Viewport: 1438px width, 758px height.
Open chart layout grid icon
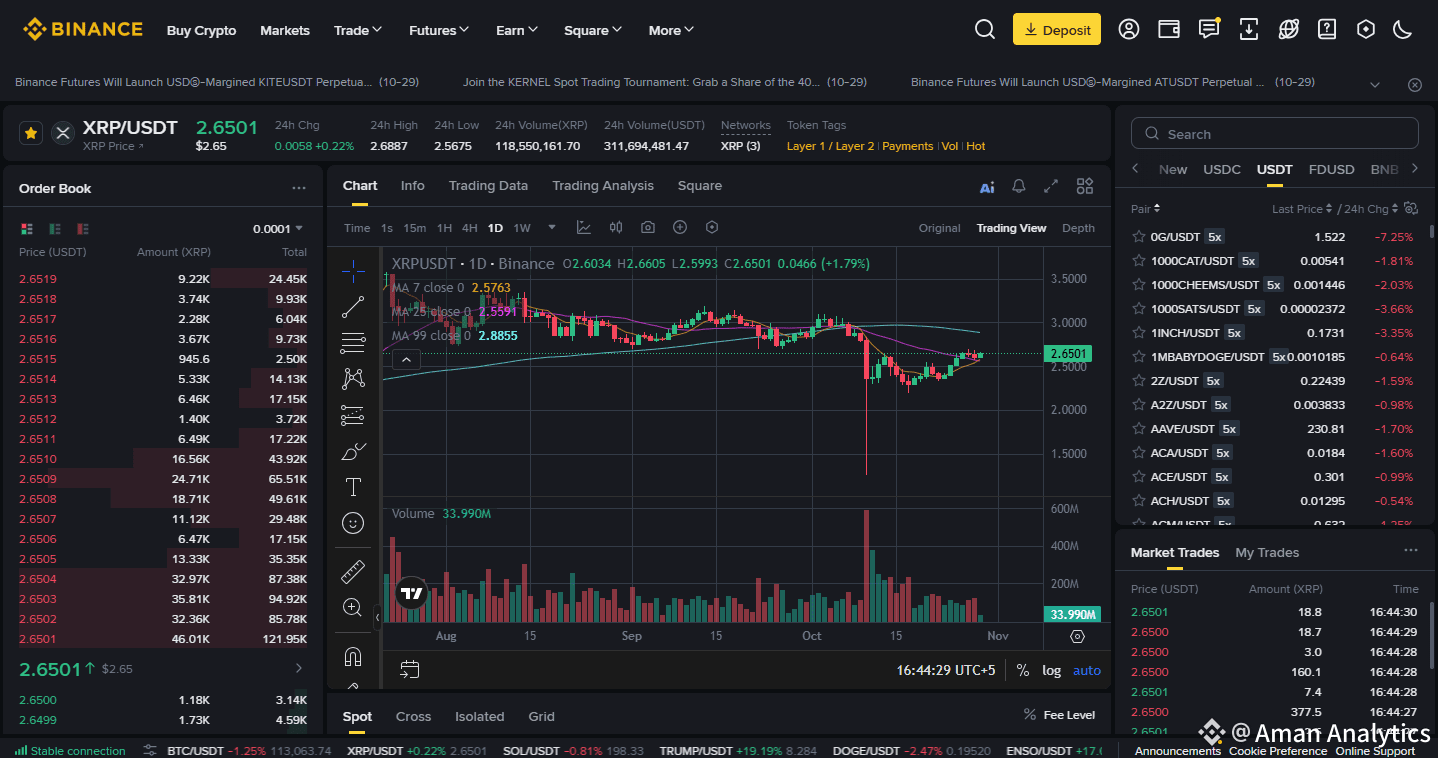(1085, 186)
